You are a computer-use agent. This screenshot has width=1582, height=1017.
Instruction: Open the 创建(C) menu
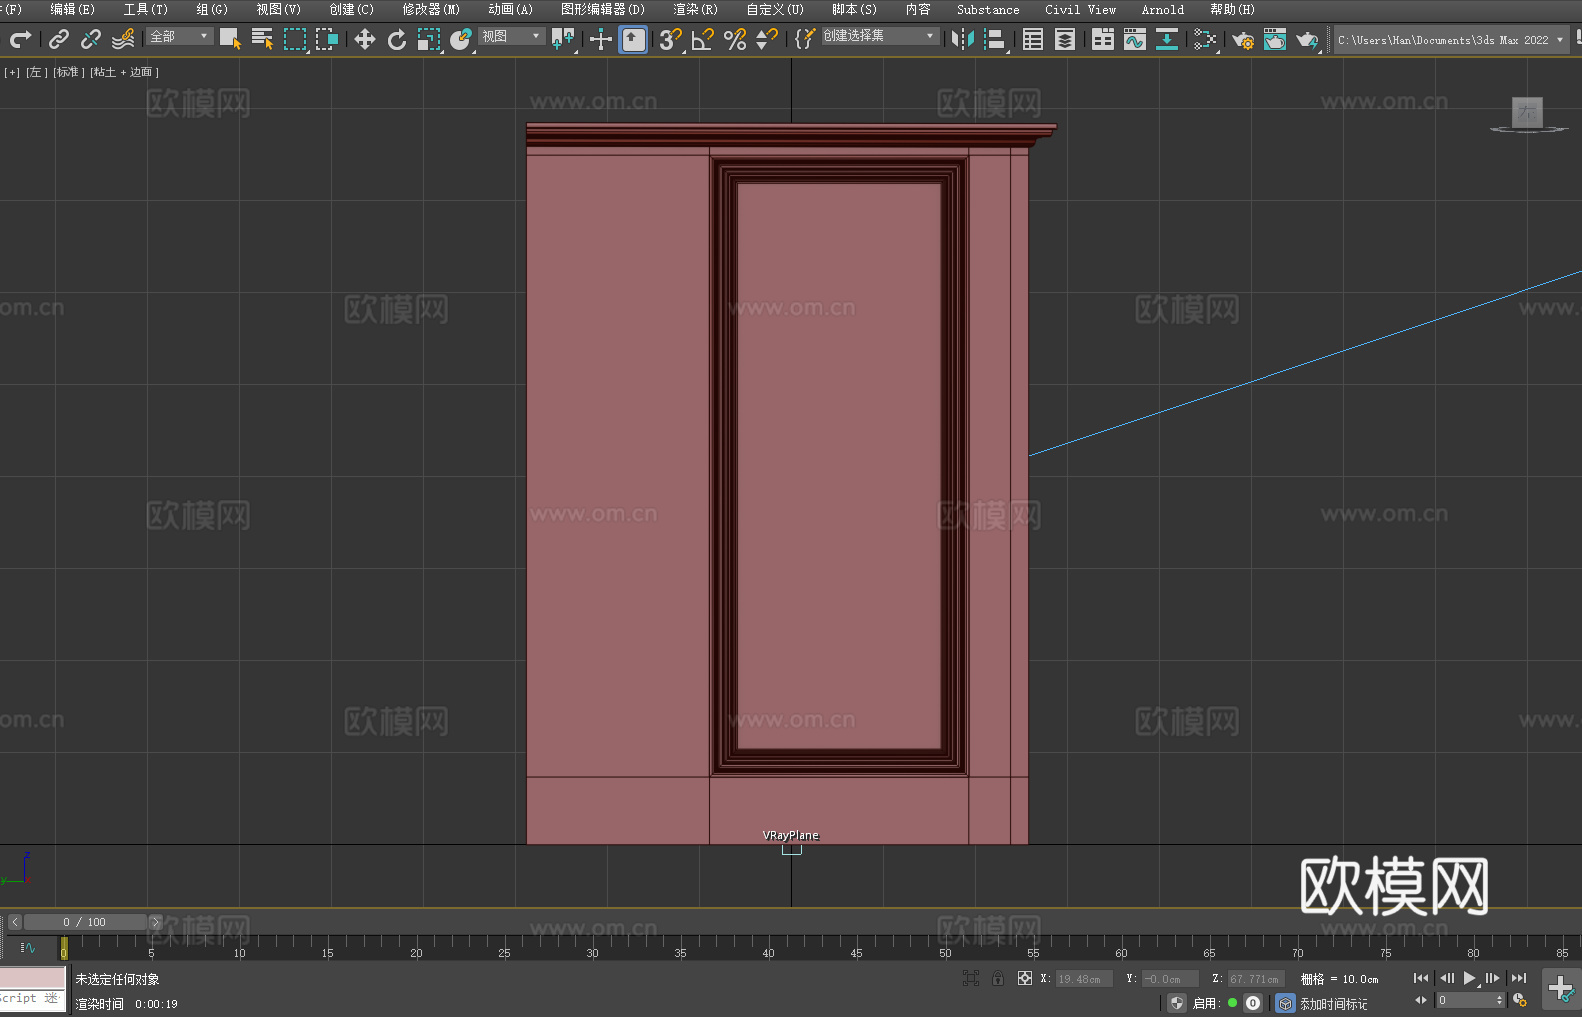351,9
